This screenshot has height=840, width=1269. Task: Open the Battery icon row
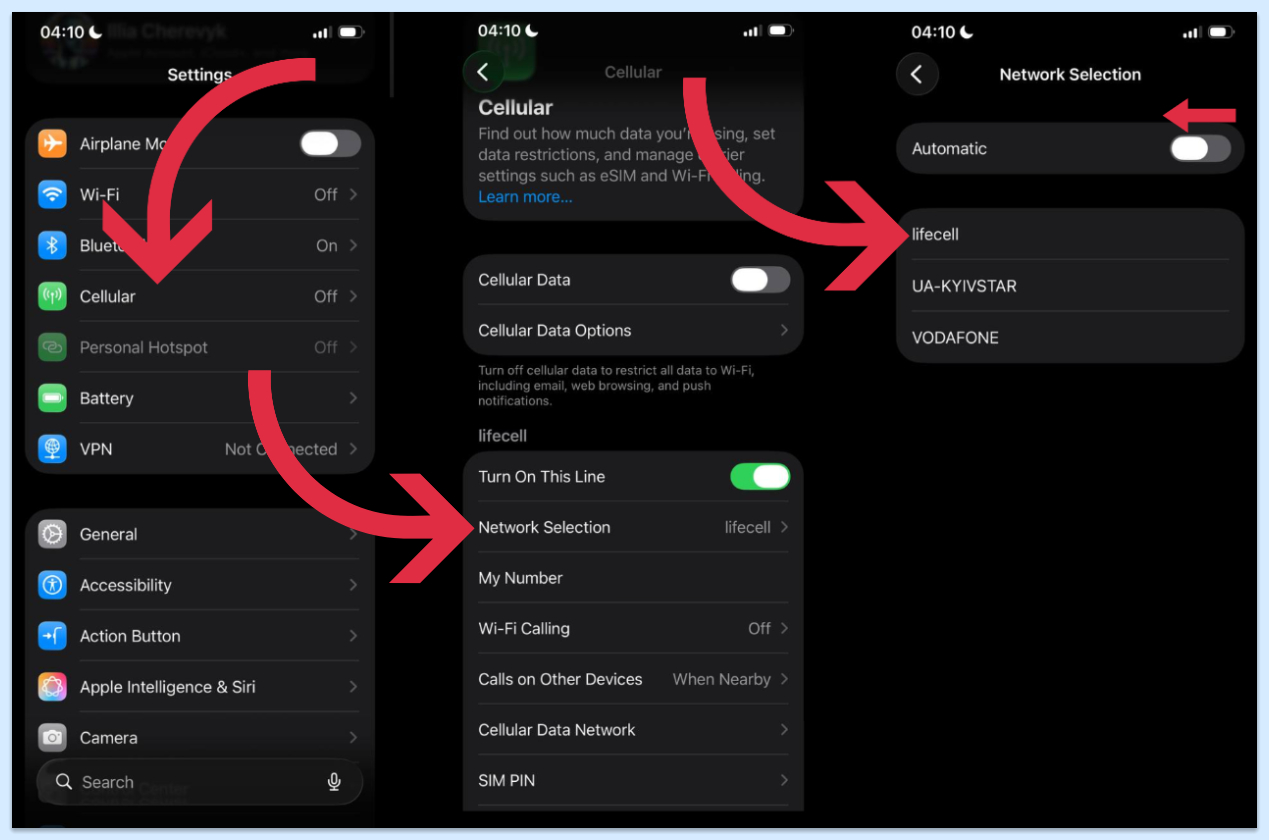point(52,398)
